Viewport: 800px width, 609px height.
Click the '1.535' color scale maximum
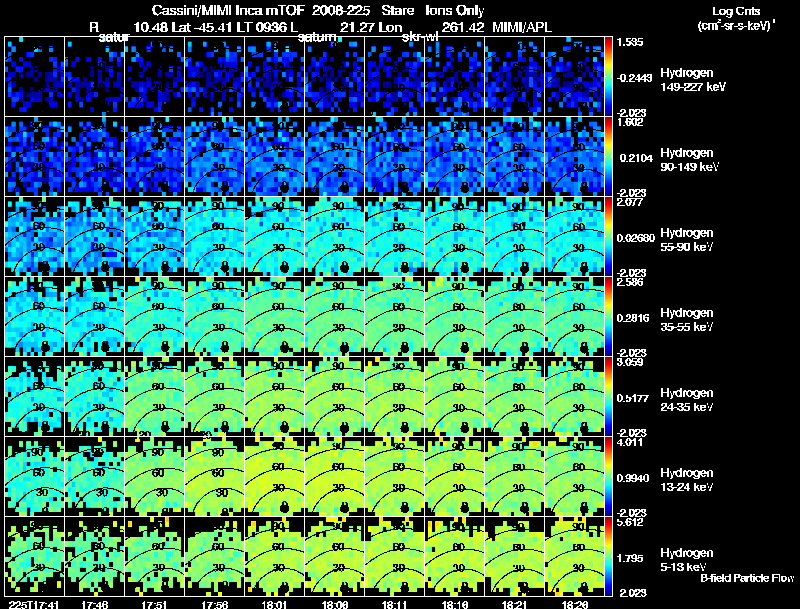[x=630, y=42]
